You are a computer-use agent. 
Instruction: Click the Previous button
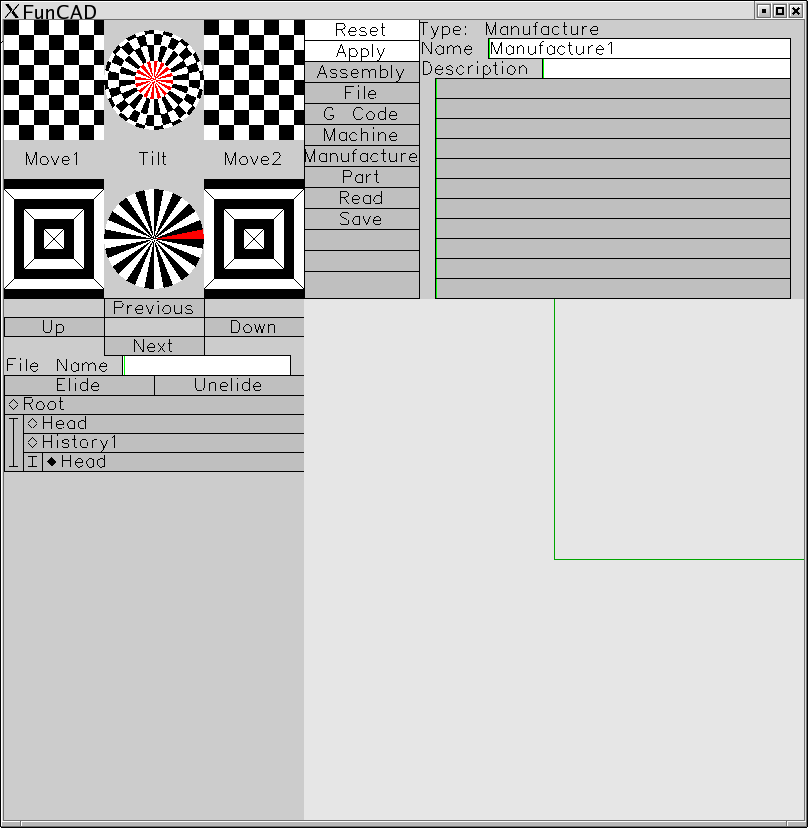pyautogui.click(x=154, y=308)
